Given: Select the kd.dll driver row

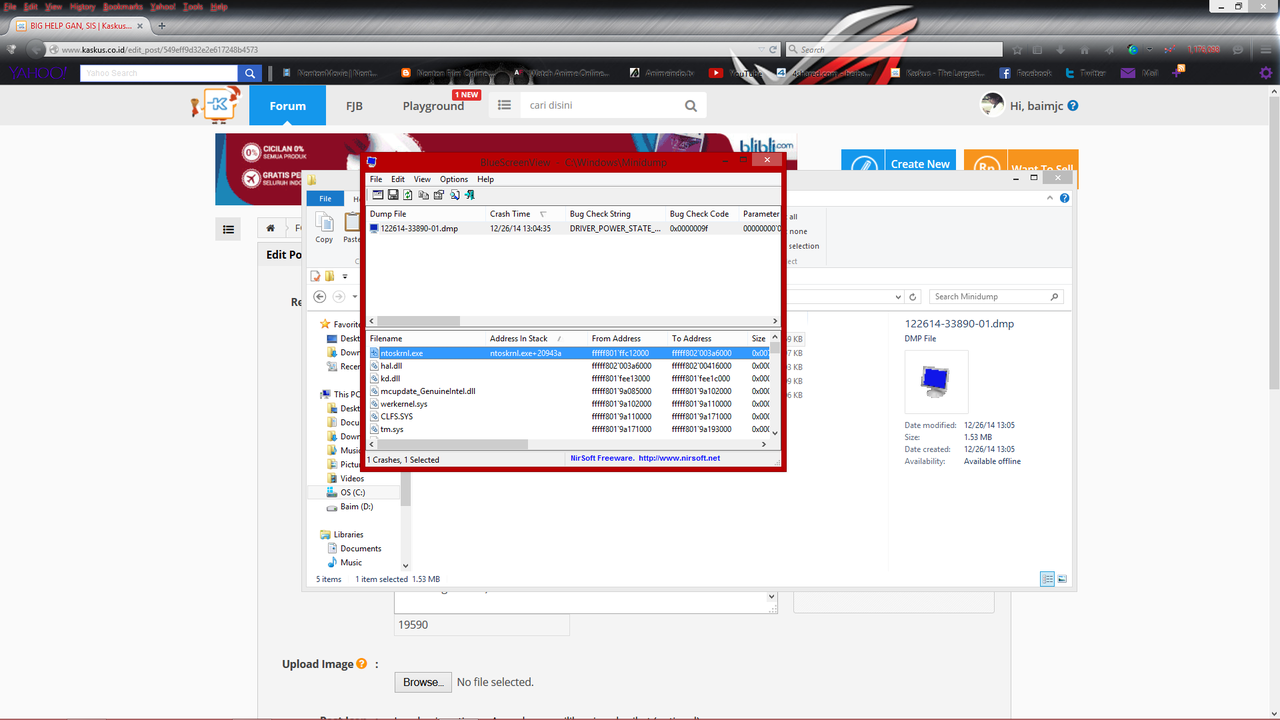Looking at the screenshot, I should [568, 379].
